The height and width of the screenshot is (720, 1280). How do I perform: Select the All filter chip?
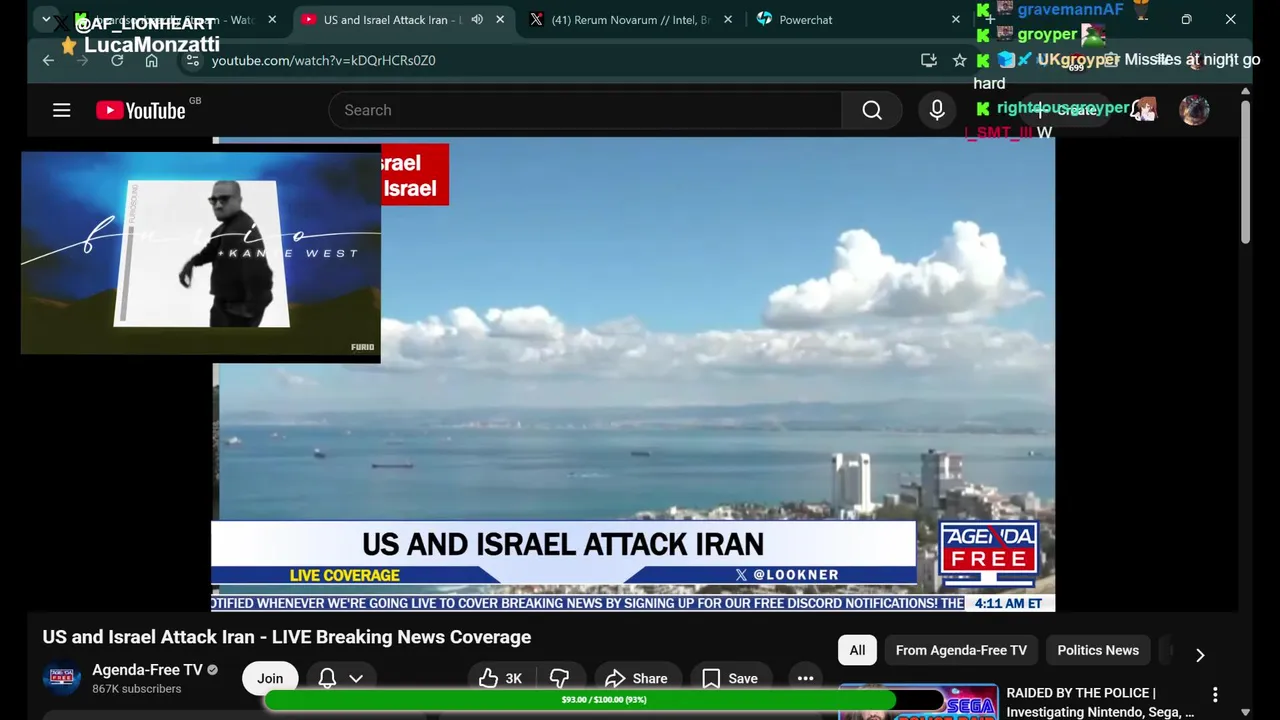click(x=857, y=650)
